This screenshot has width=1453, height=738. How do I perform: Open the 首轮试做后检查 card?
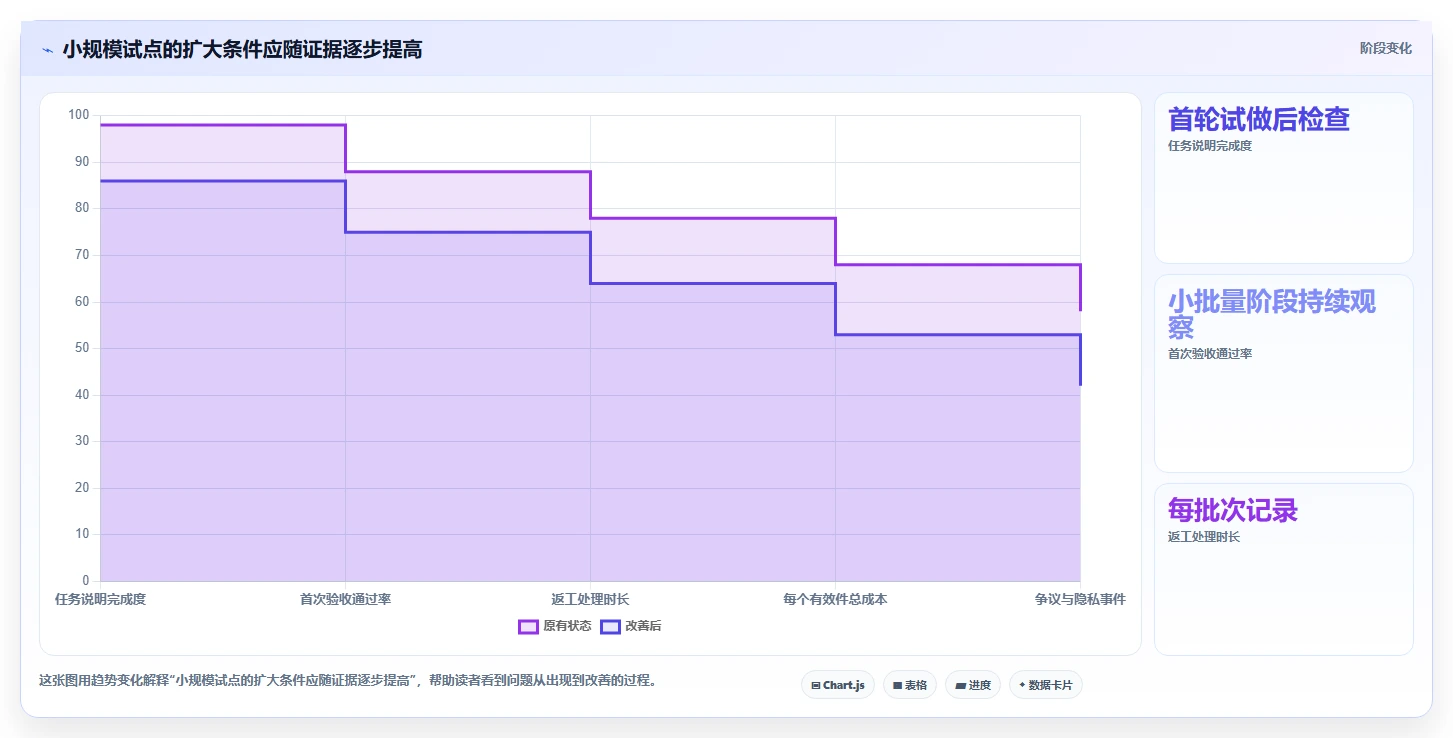pos(1284,178)
